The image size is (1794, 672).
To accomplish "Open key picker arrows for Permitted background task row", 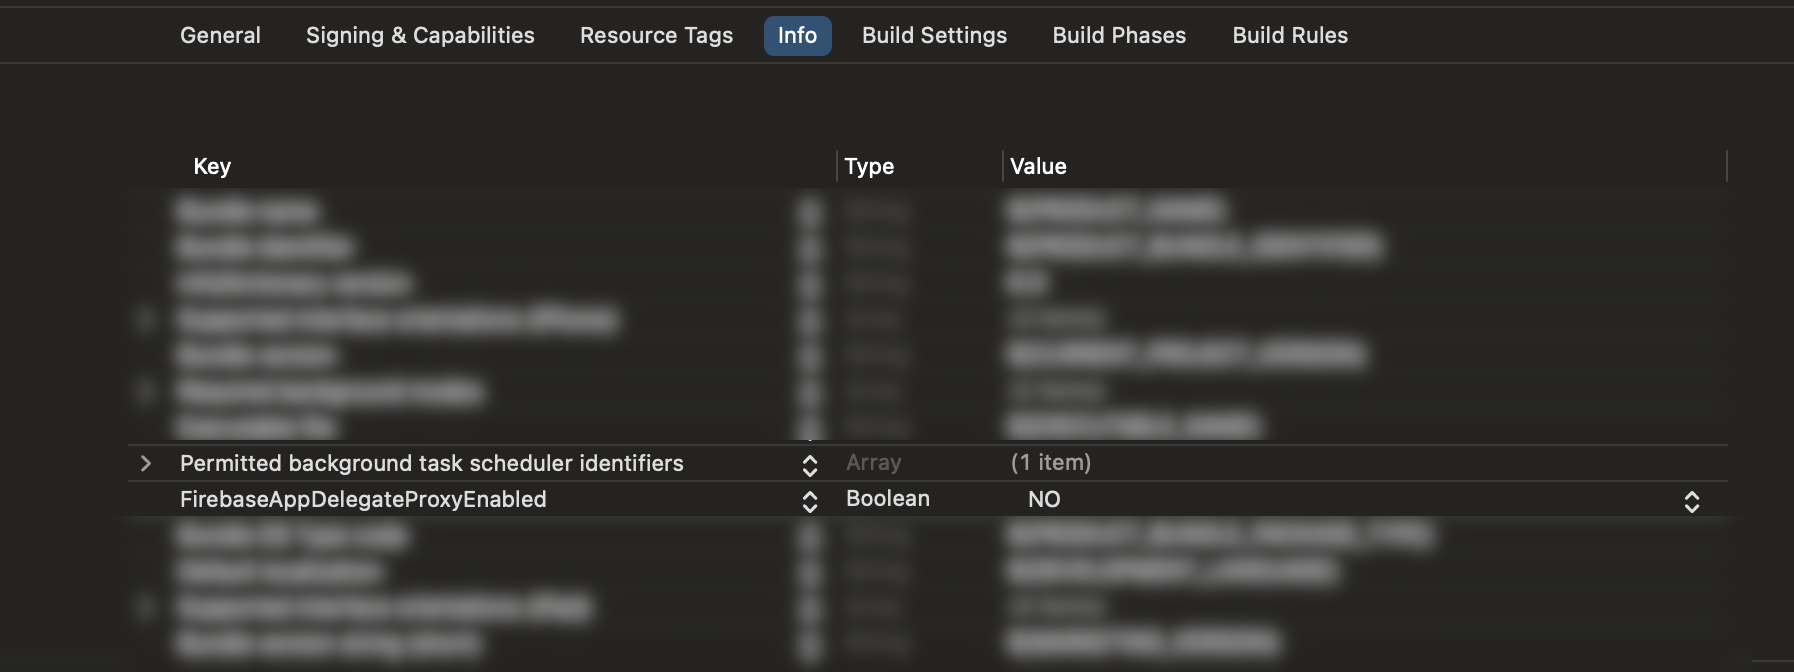I will tap(810, 465).
